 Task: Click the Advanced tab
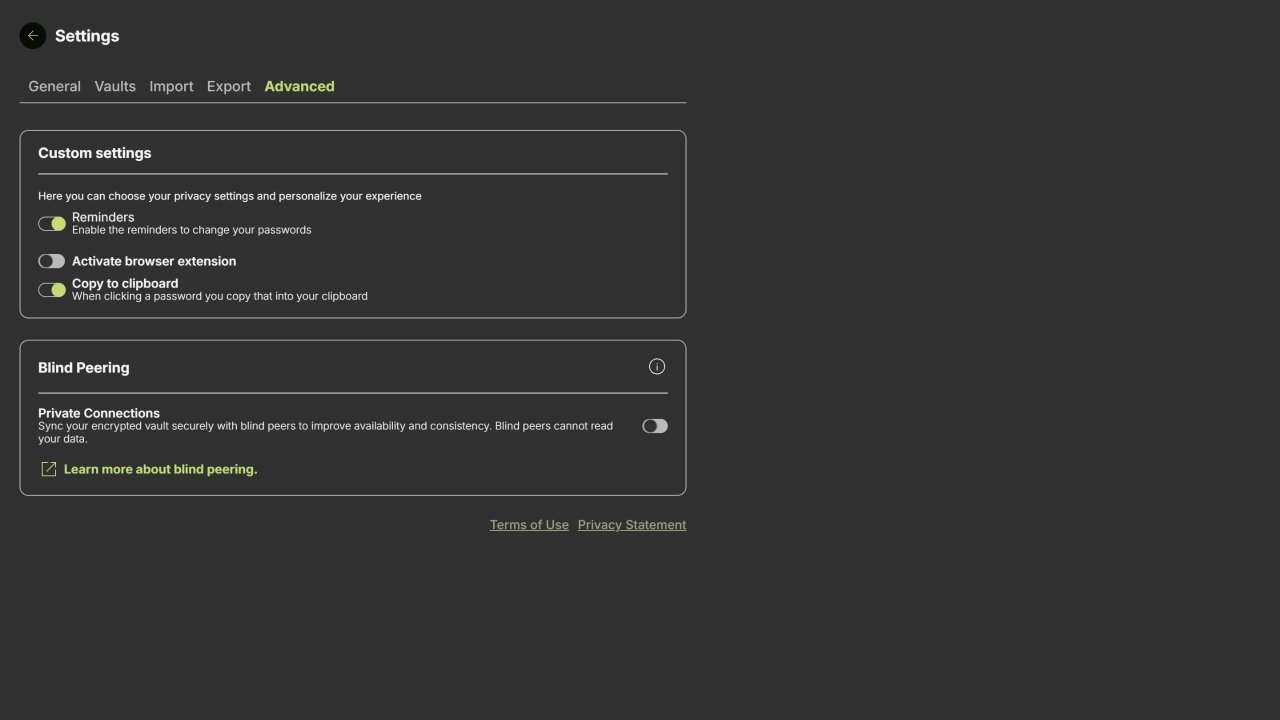[299, 86]
